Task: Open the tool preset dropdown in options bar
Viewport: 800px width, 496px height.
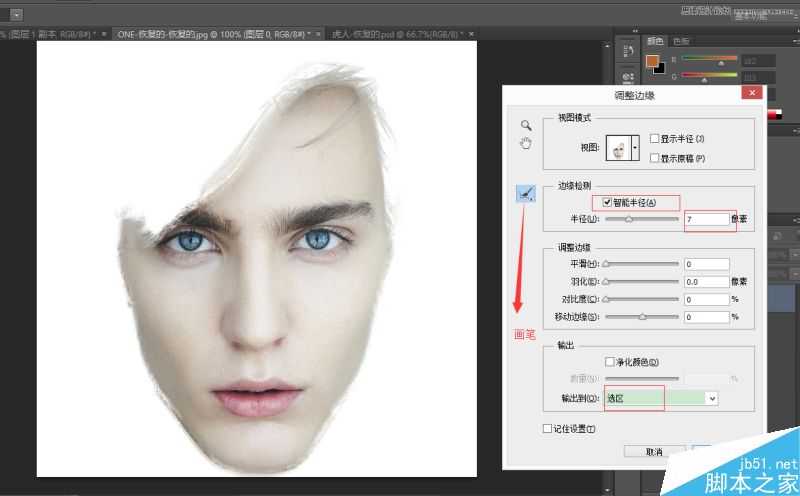Action: click(16, 14)
